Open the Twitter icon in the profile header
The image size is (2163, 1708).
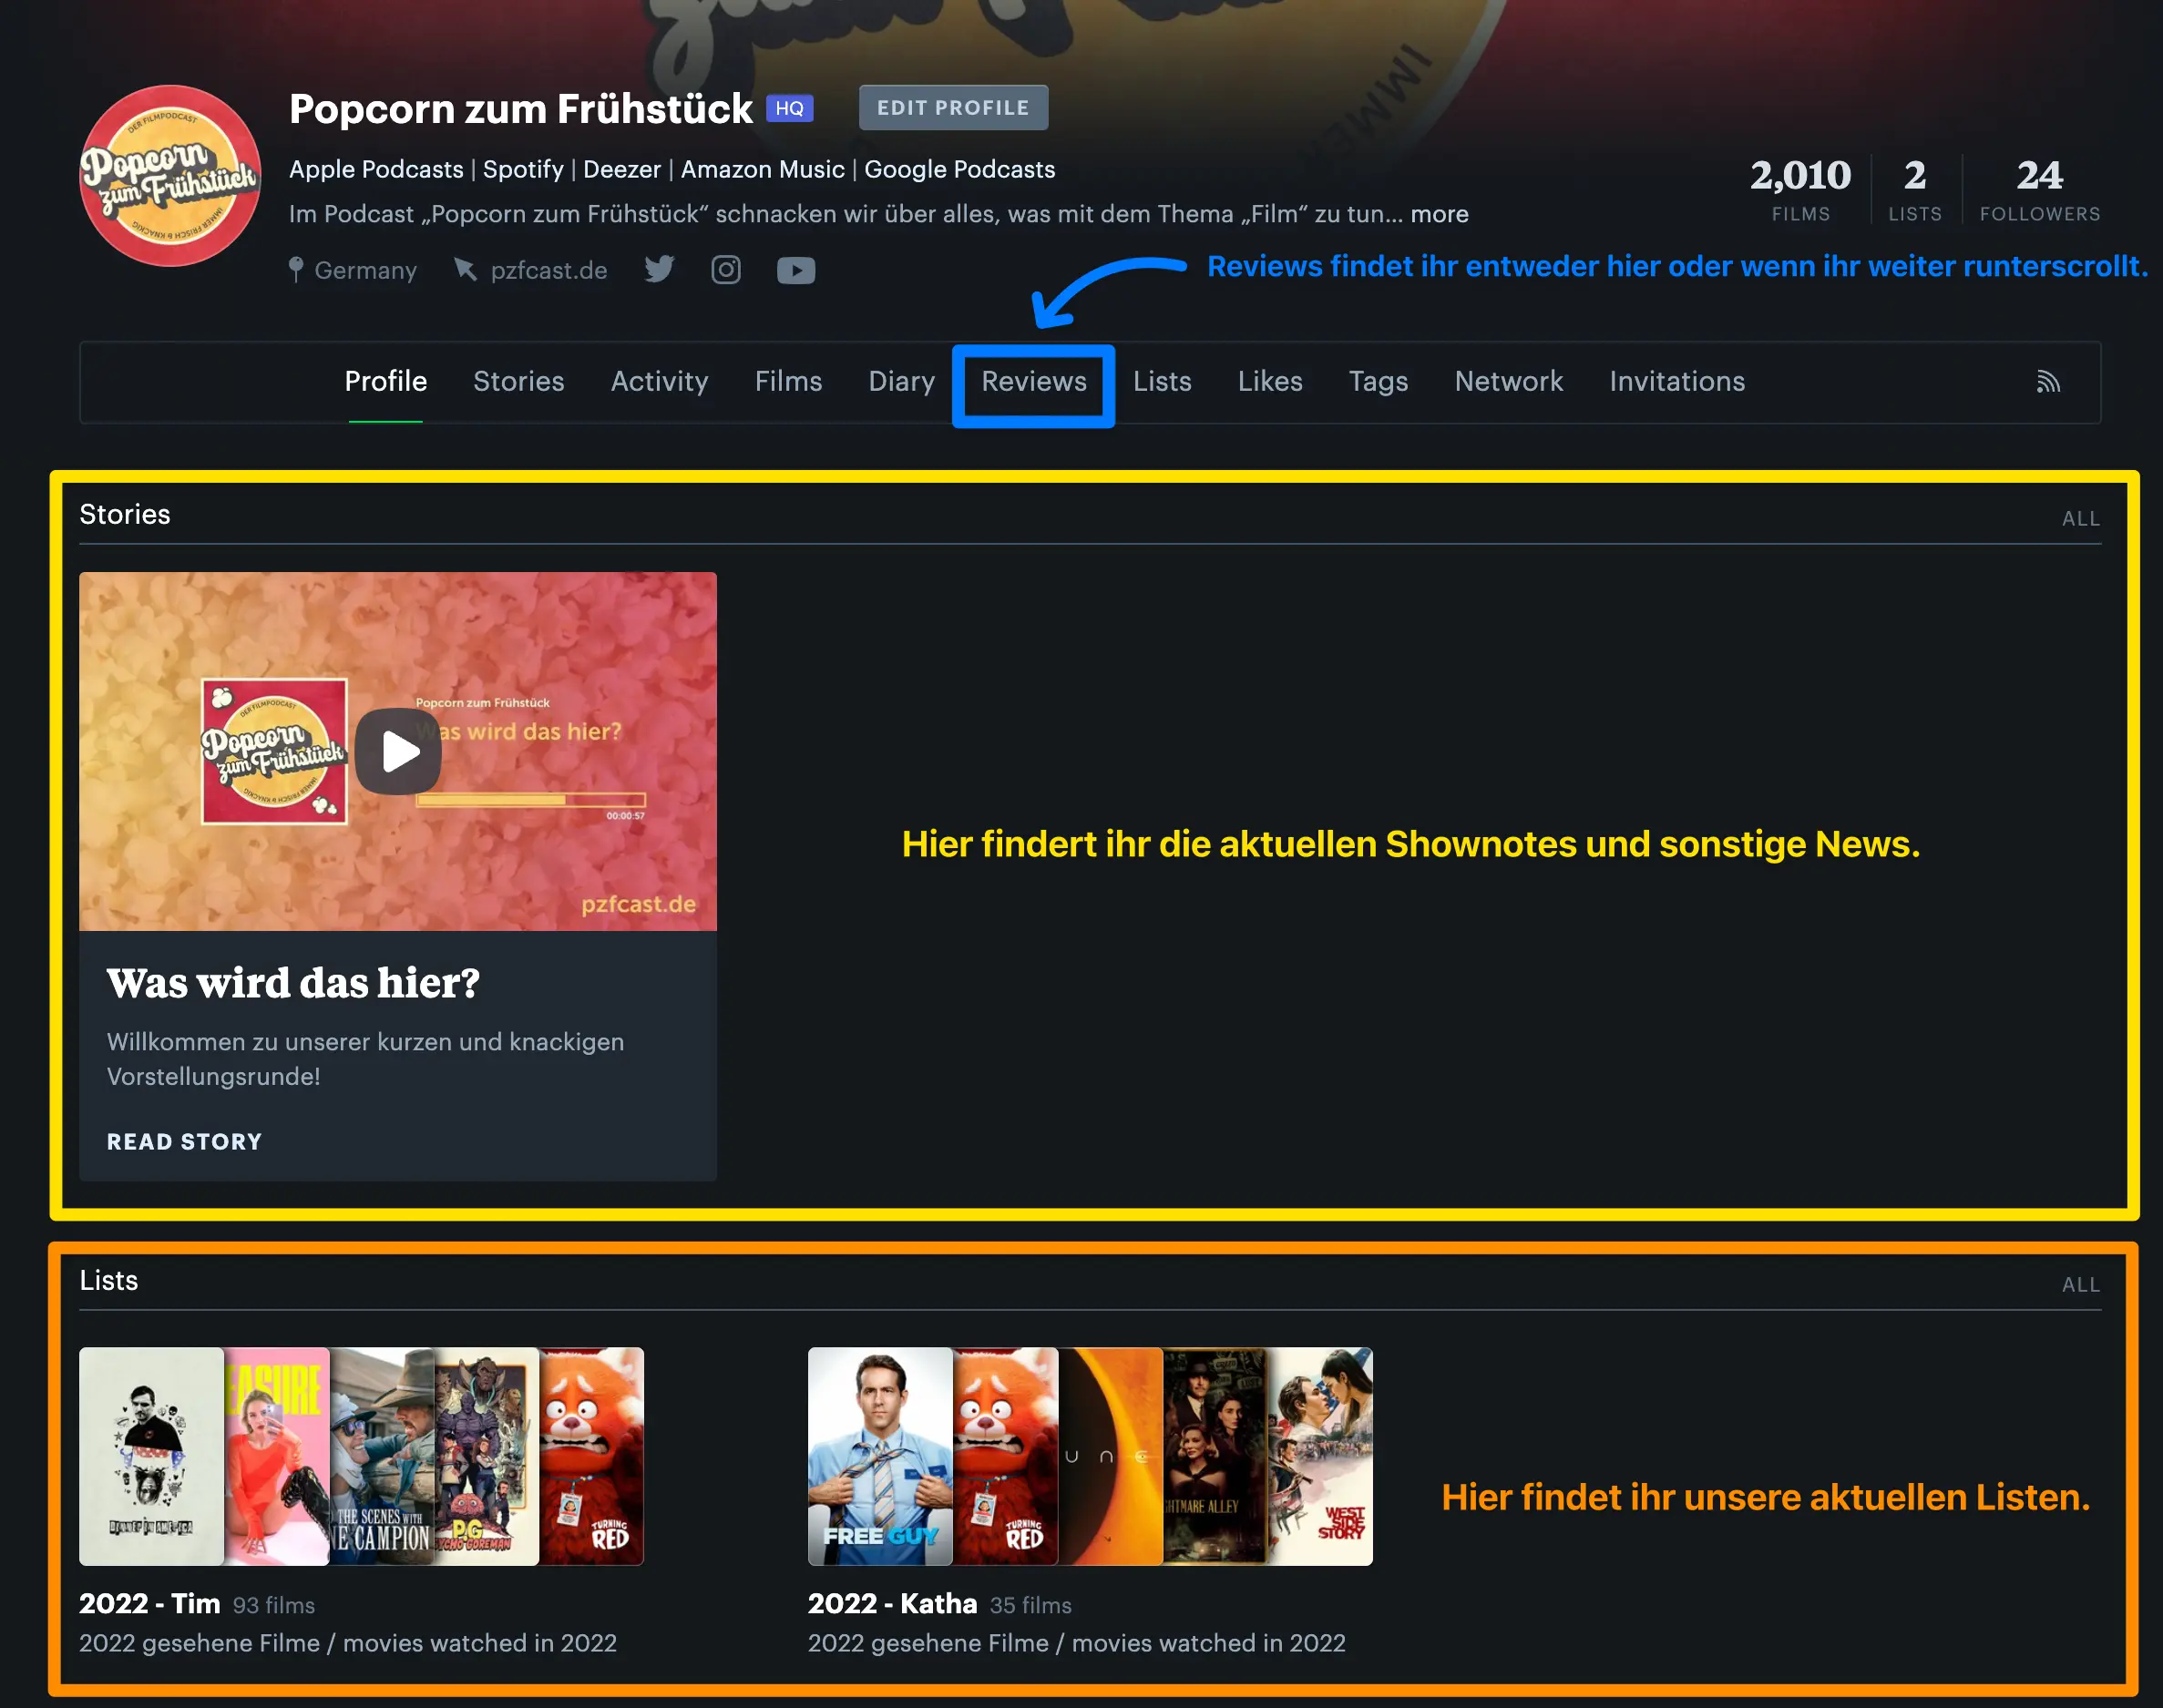[x=659, y=269]
